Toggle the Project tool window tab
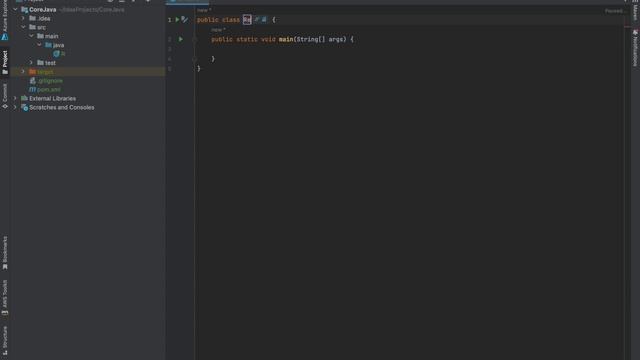Viewport: 640px width, 360px height. point(4,62)
